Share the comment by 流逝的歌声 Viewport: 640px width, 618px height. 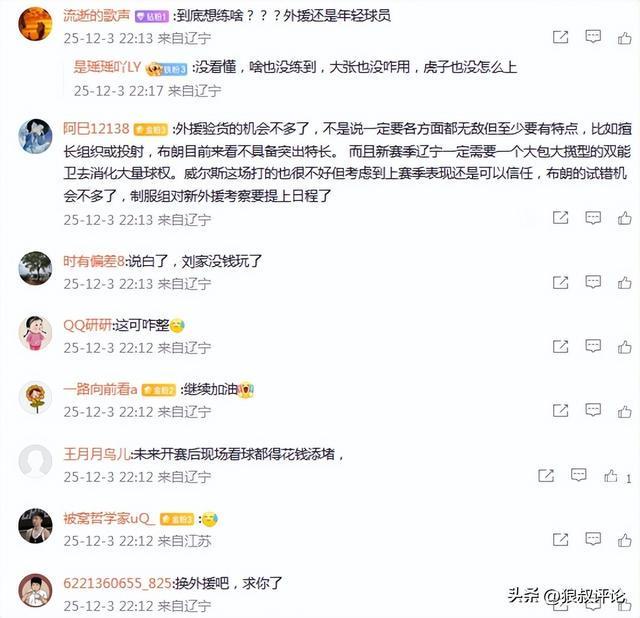[560, 37]
